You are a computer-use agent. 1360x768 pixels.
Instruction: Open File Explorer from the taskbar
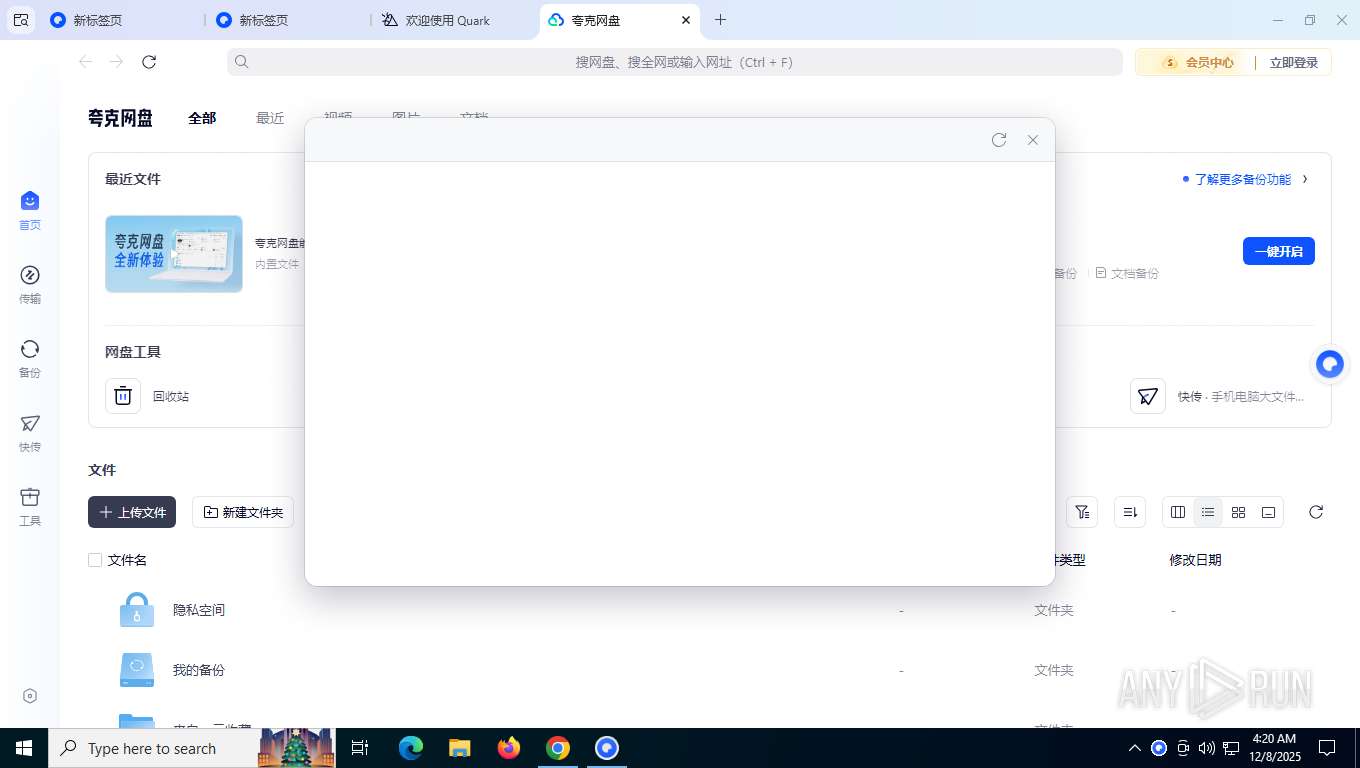pyautogui.click(x=460, y=748)
